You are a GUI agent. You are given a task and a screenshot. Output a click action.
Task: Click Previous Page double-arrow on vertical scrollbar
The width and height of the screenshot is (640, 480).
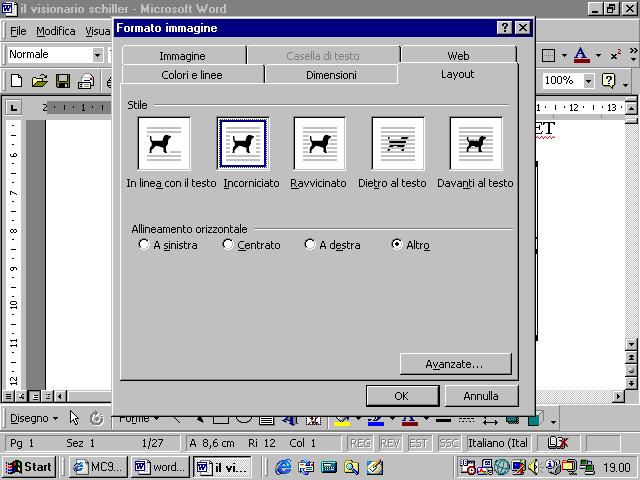click(x=631, y=358)
